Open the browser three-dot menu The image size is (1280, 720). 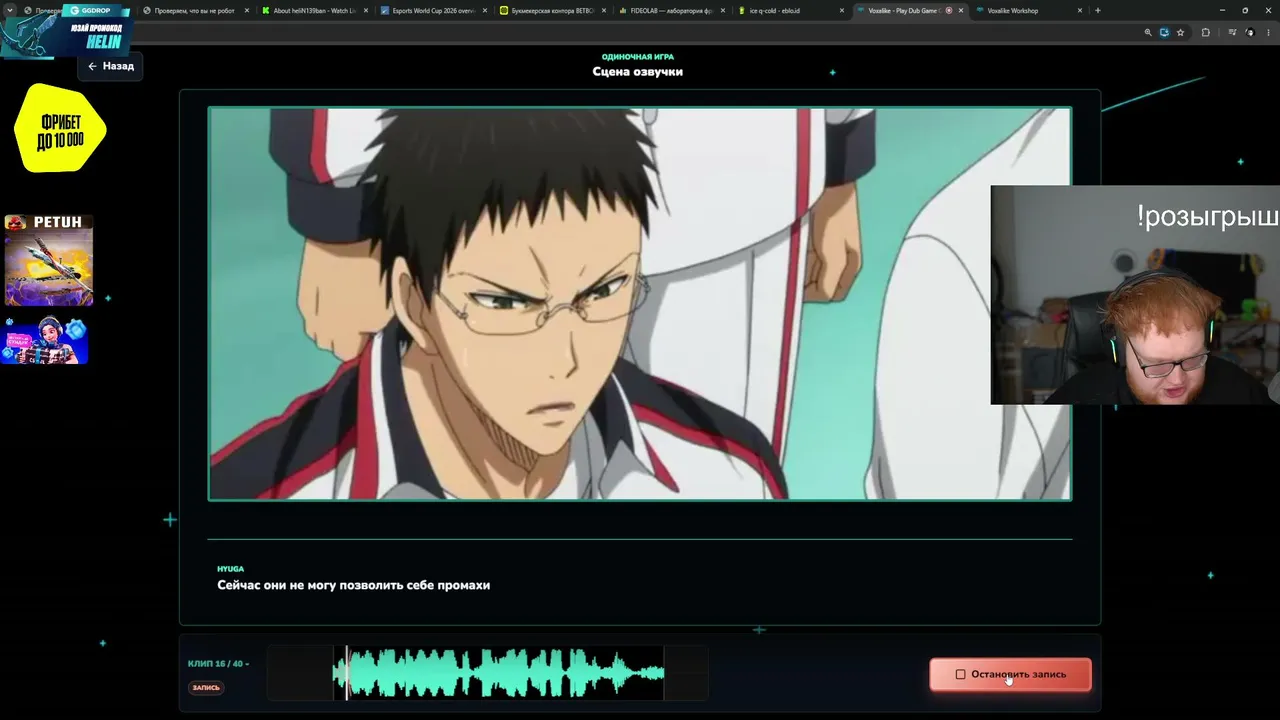click(x=1267, y=33)
